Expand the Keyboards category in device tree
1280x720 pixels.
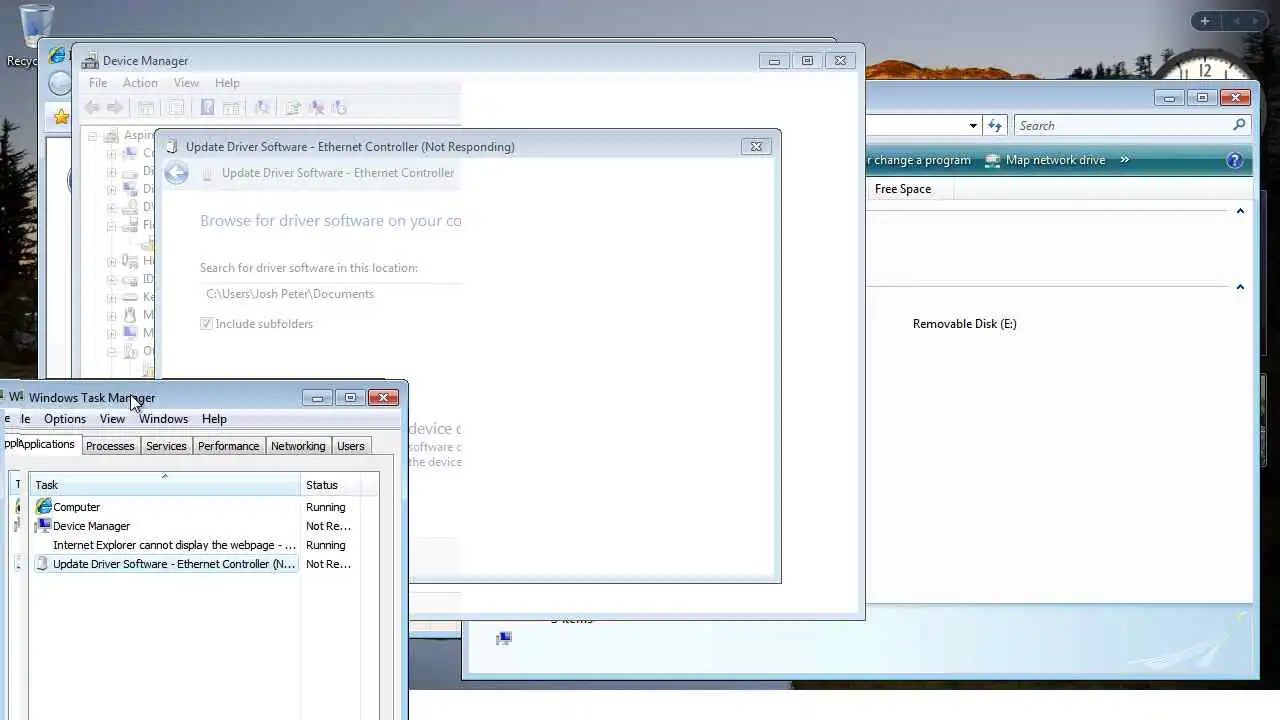point(112,297)
